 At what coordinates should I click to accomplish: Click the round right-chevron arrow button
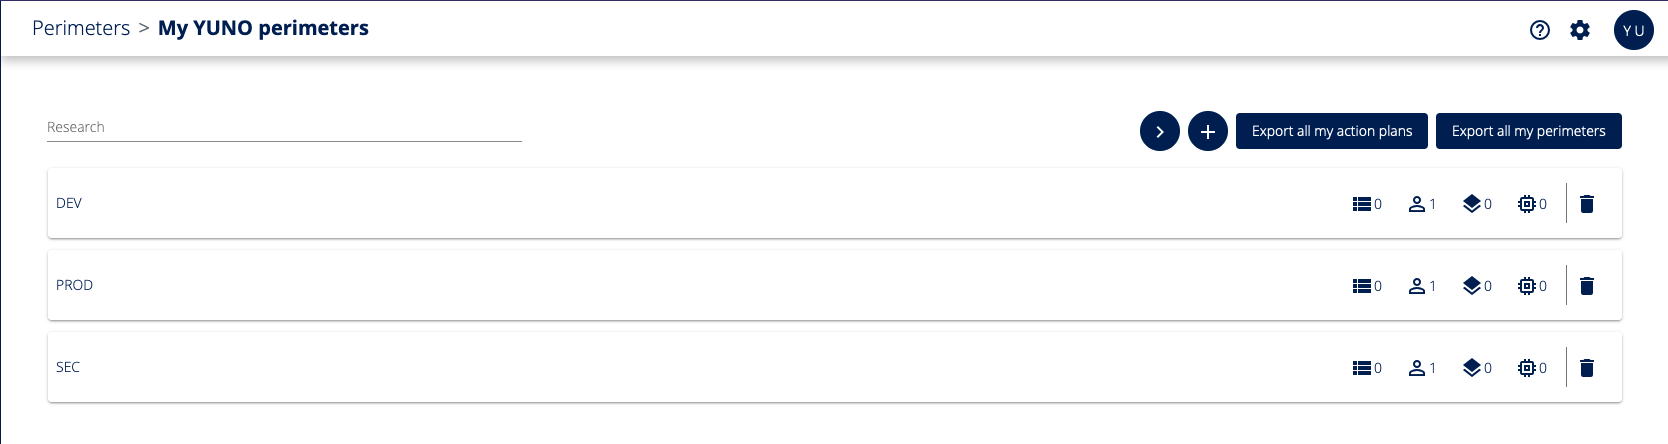click(x=1160, y=131)
